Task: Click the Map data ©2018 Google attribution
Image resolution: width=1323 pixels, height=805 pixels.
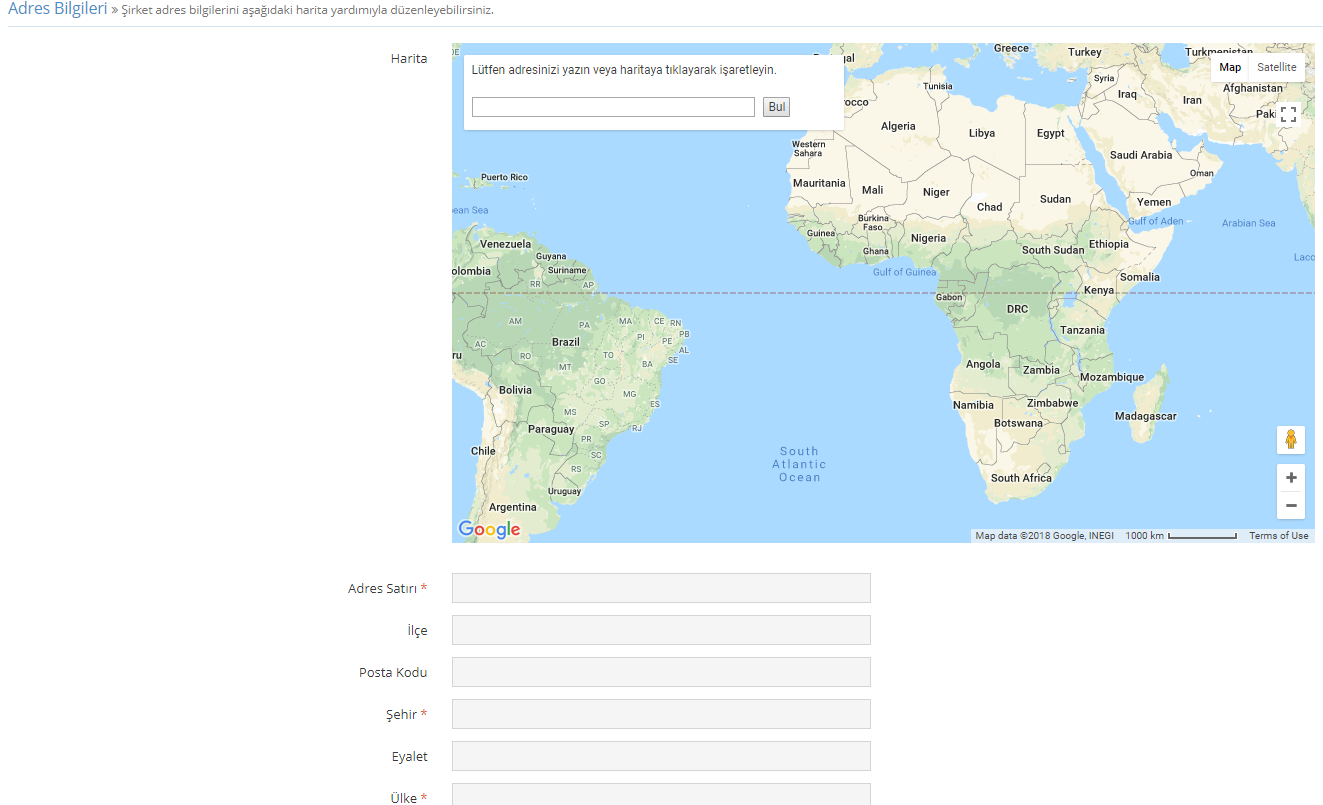Action: [1045, 536]
